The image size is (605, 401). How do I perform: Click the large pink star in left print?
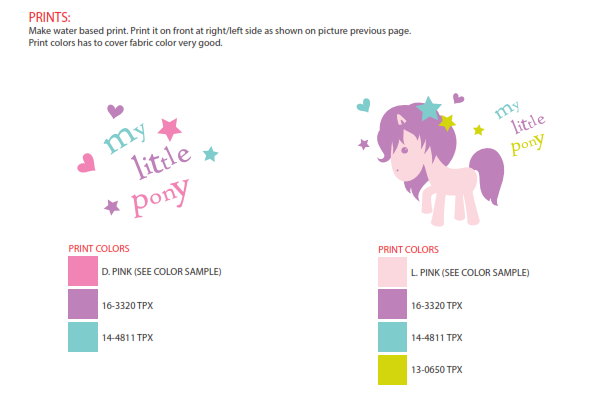tap(170, 129)
